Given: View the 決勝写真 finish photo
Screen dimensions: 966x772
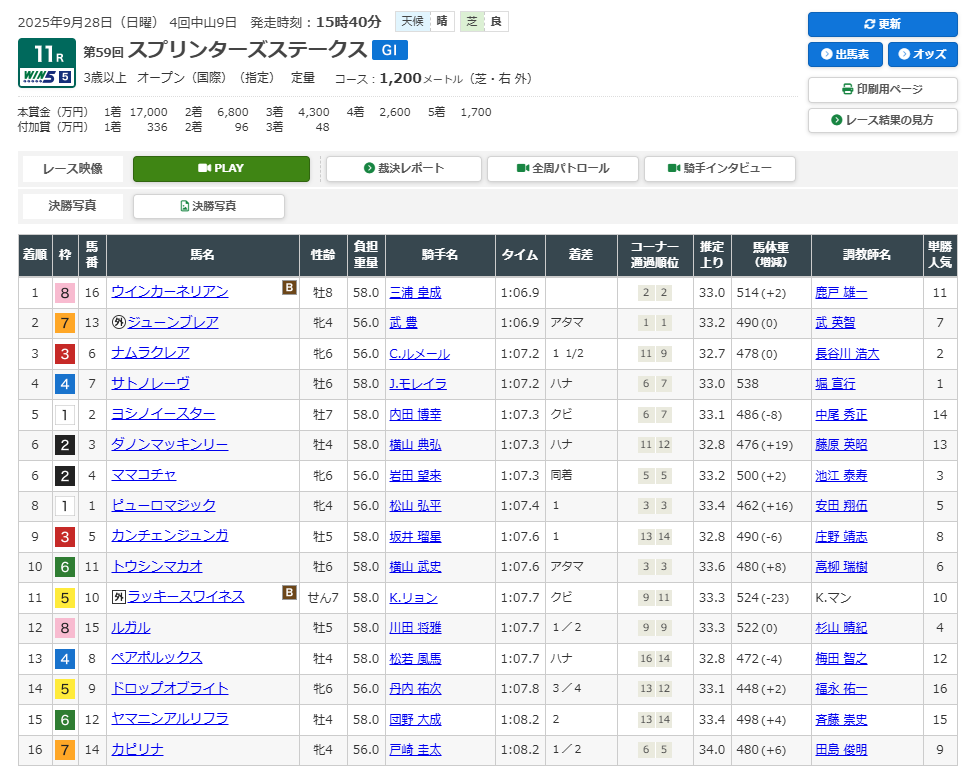Looking at the screenshot, I should coord(208,206).
